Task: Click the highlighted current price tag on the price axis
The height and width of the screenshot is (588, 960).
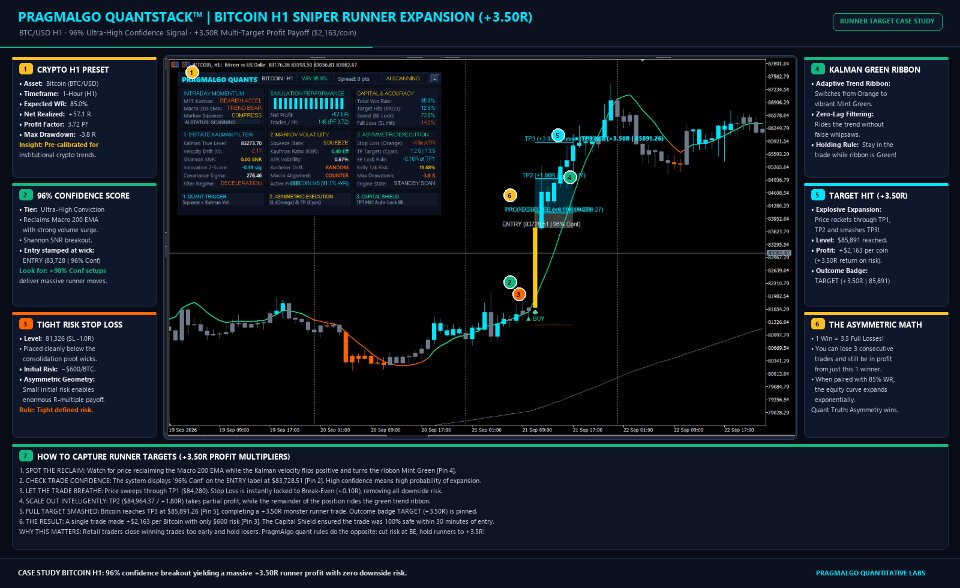Action: coord(778,253)
